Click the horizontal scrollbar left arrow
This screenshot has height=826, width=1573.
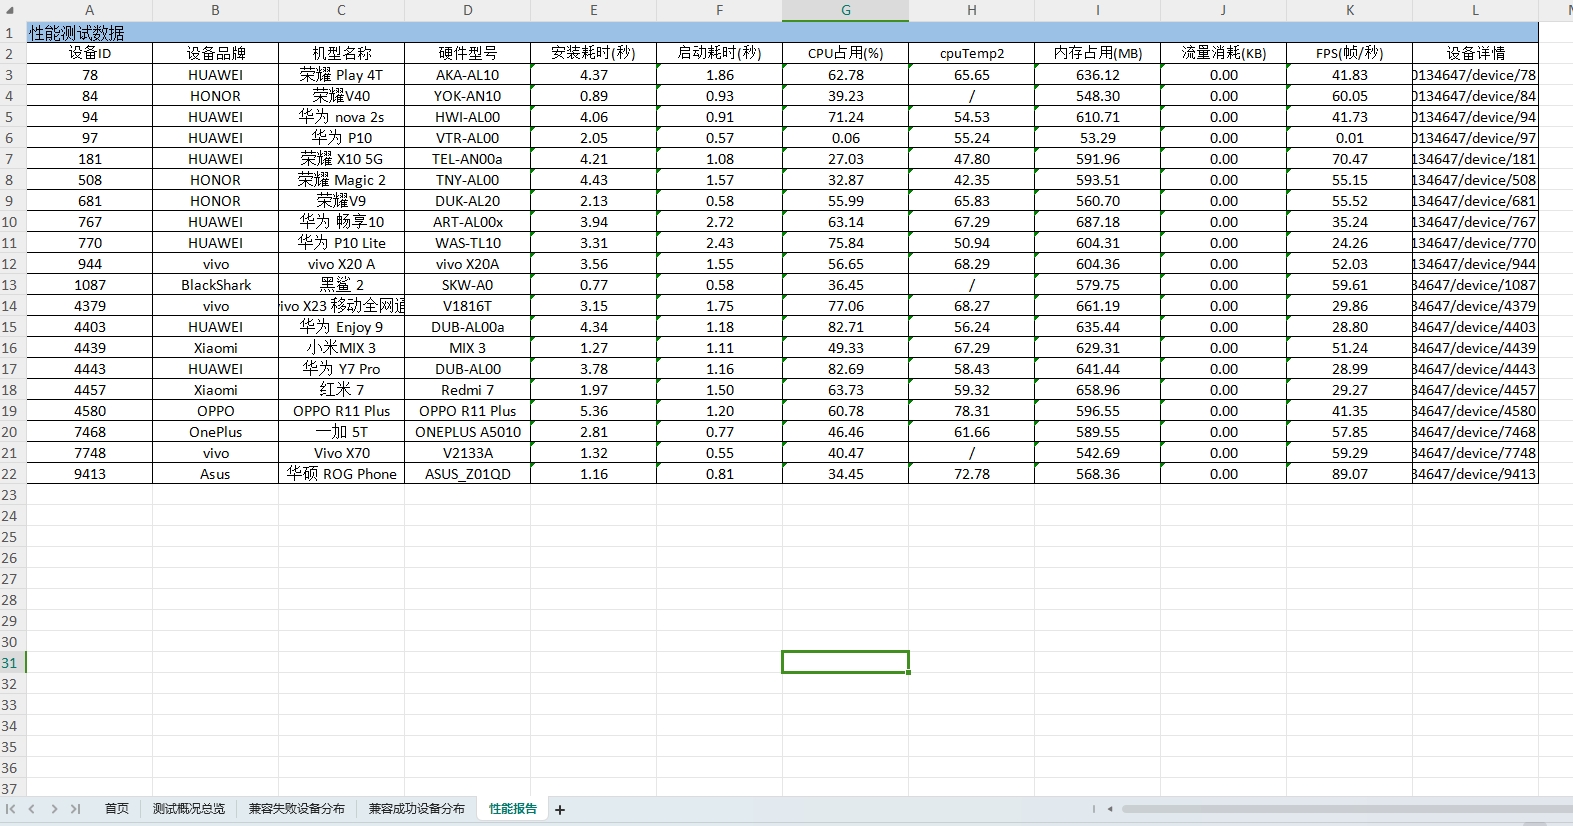pyautogui.click(x=1110, y=809)
